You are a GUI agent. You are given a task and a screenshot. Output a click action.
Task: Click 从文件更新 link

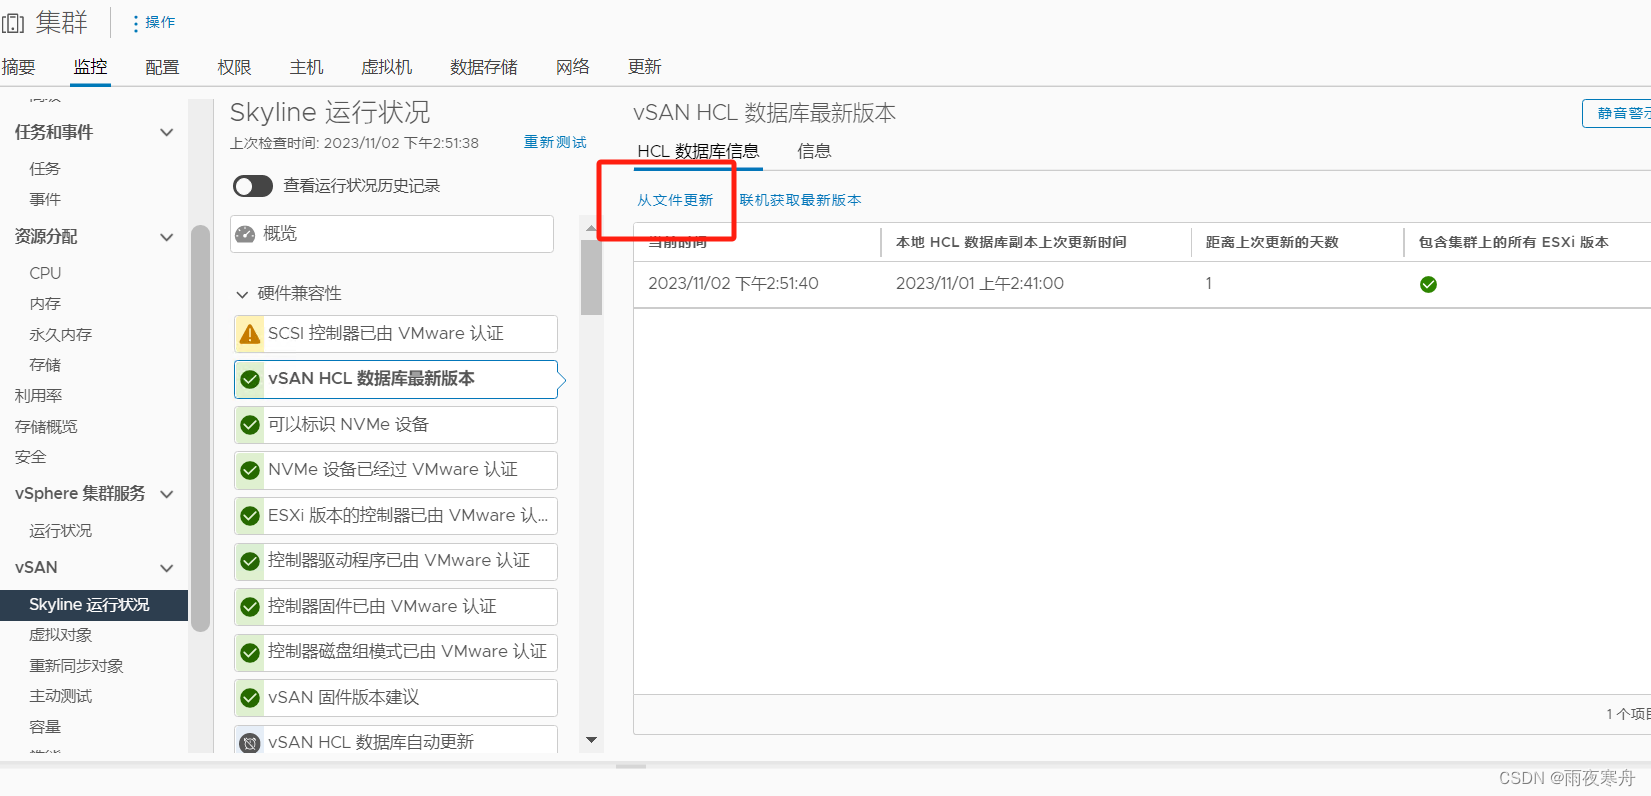point(675,200)
